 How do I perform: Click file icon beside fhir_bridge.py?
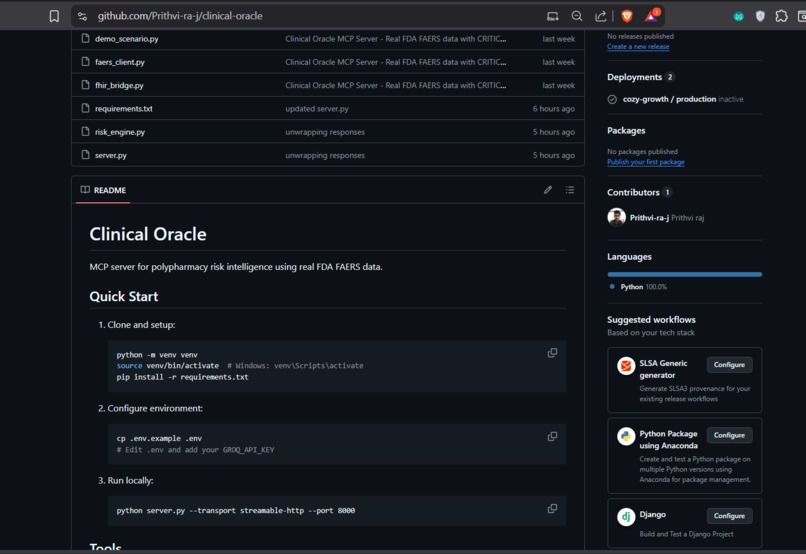85,85
